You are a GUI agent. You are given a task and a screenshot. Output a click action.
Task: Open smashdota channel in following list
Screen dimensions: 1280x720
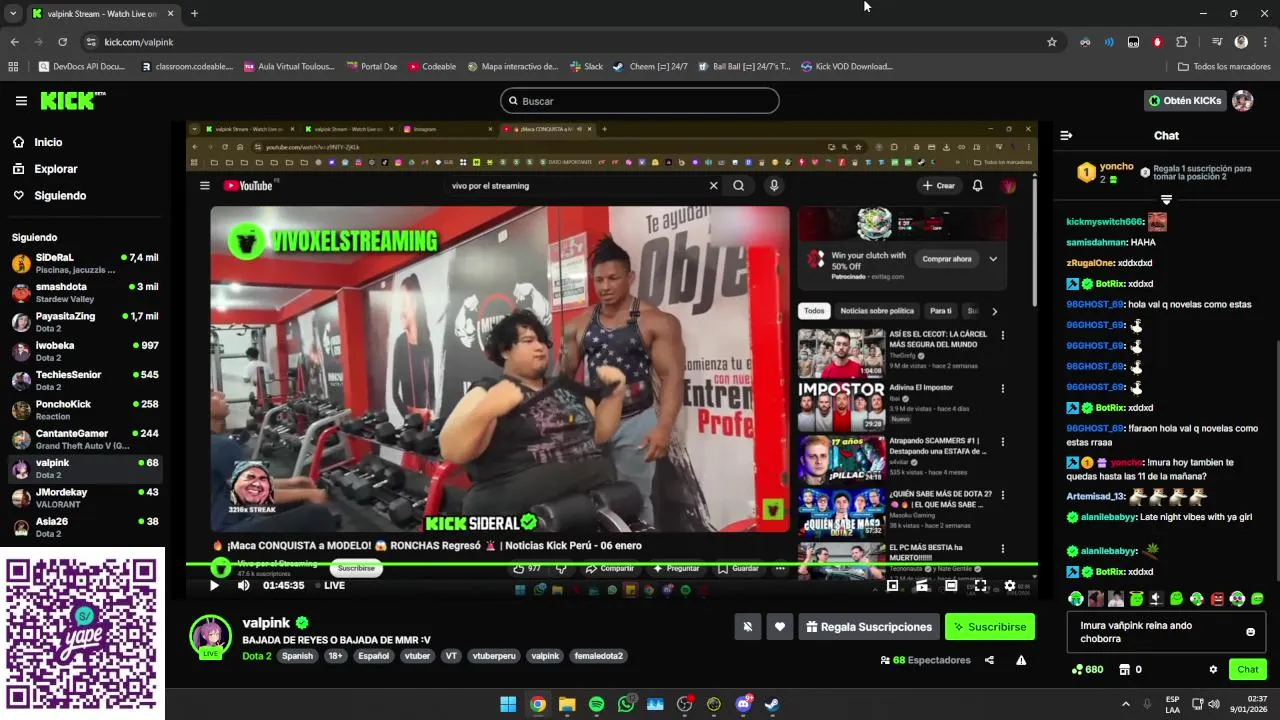point(84,292)
